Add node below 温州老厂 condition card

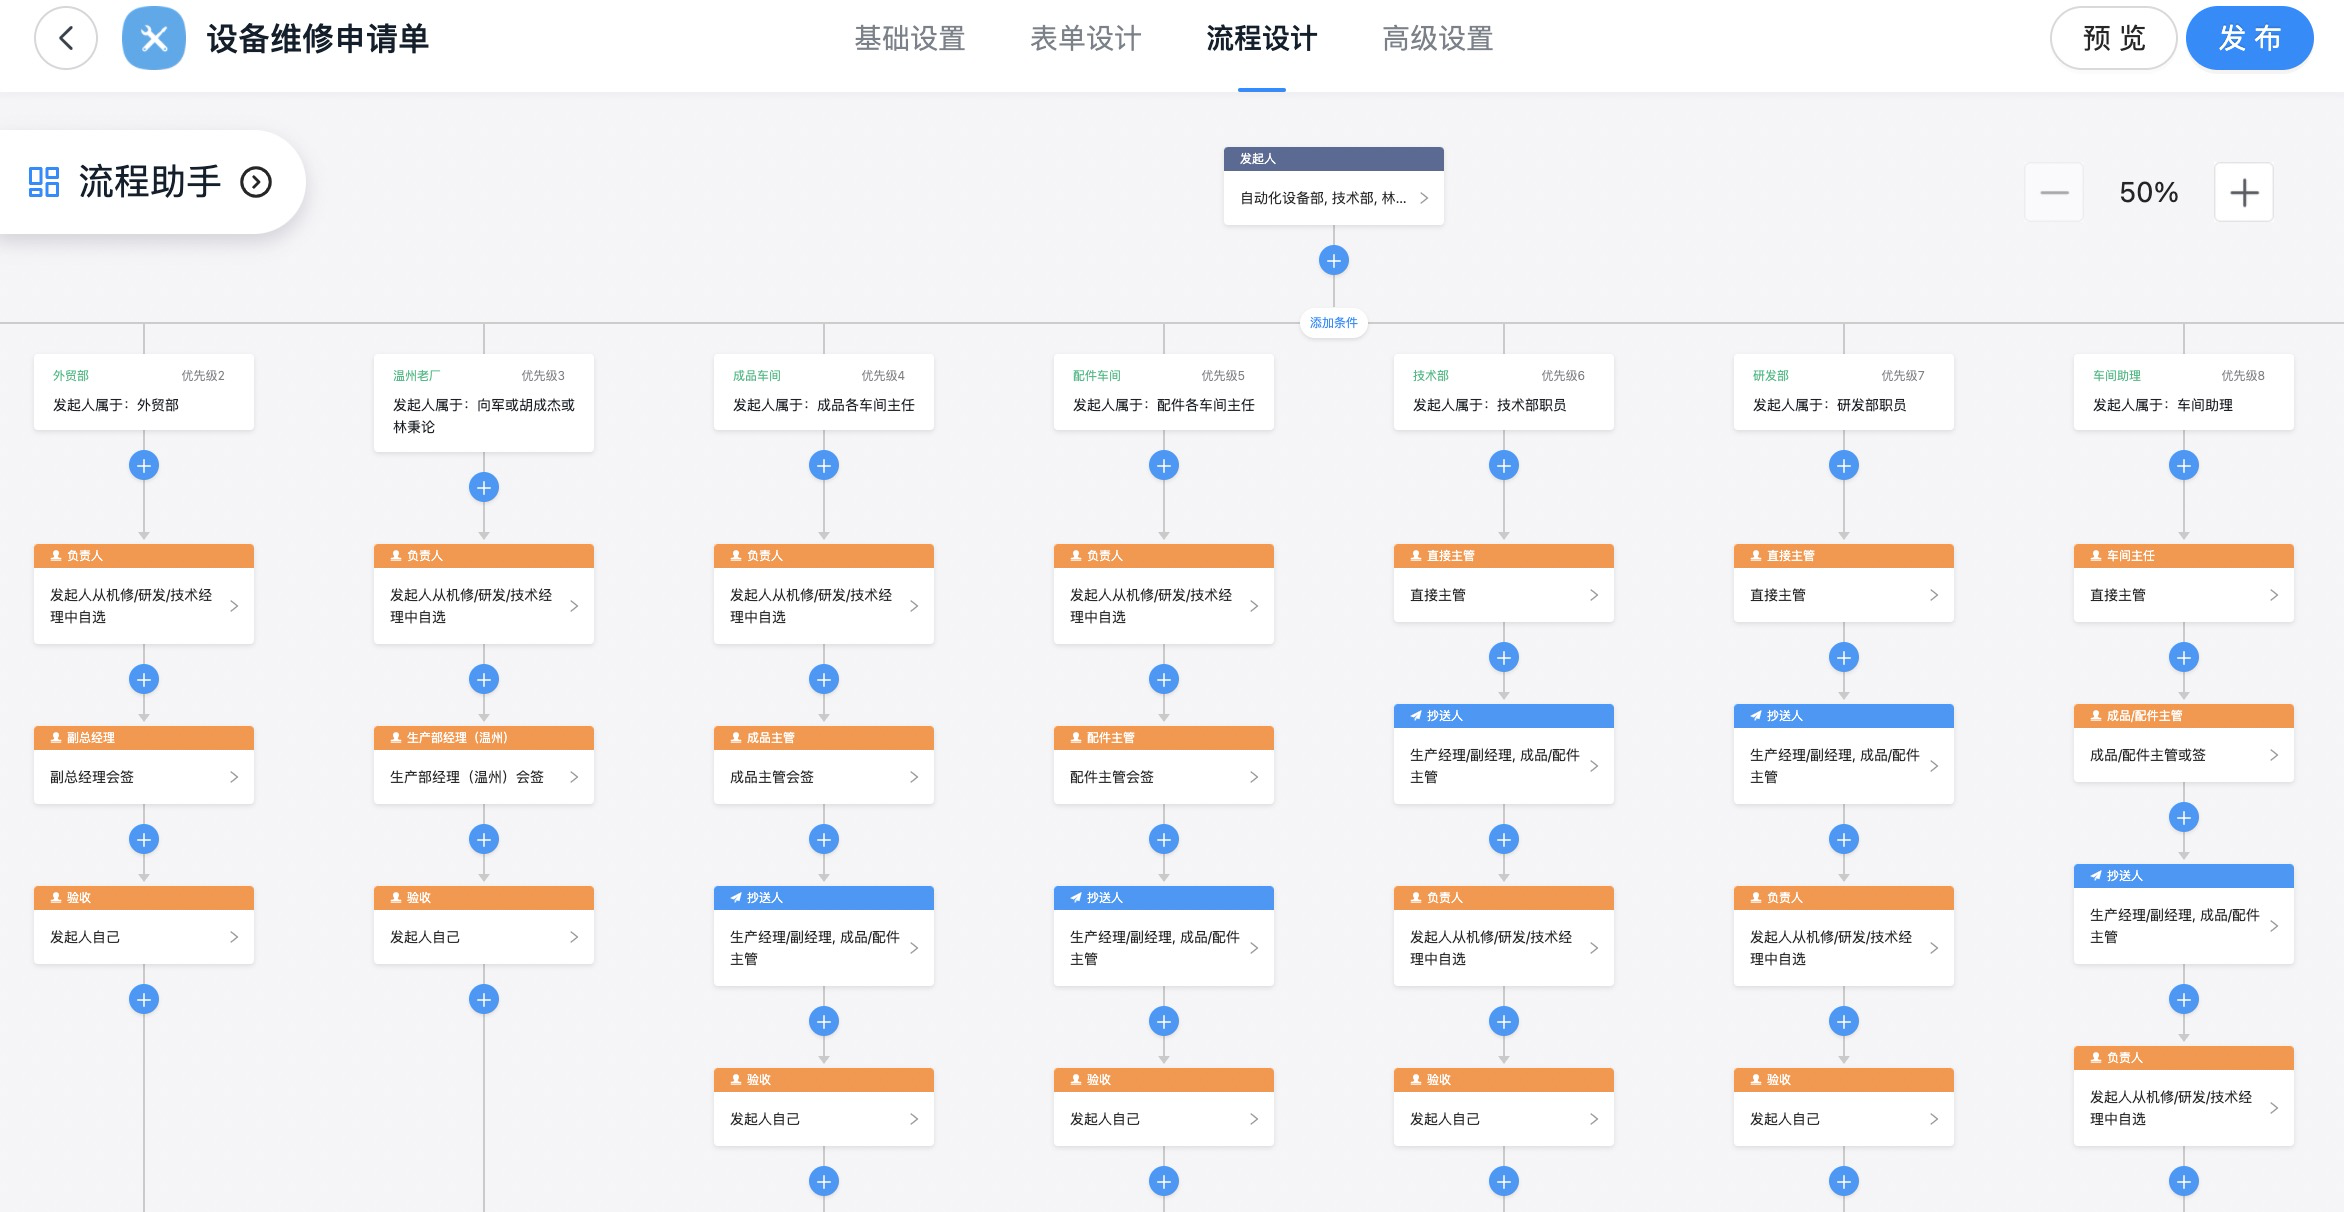click(x=484, y=488)
